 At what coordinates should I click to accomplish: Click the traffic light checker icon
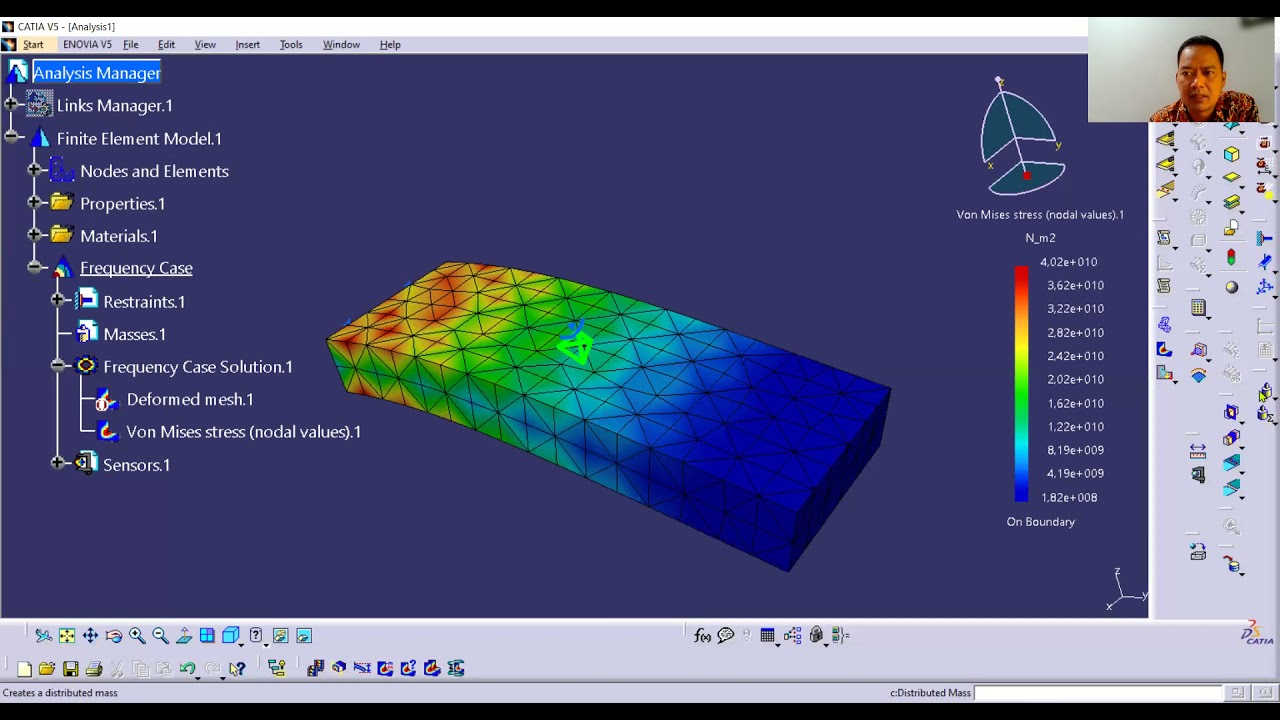[x=1231, y=257]
